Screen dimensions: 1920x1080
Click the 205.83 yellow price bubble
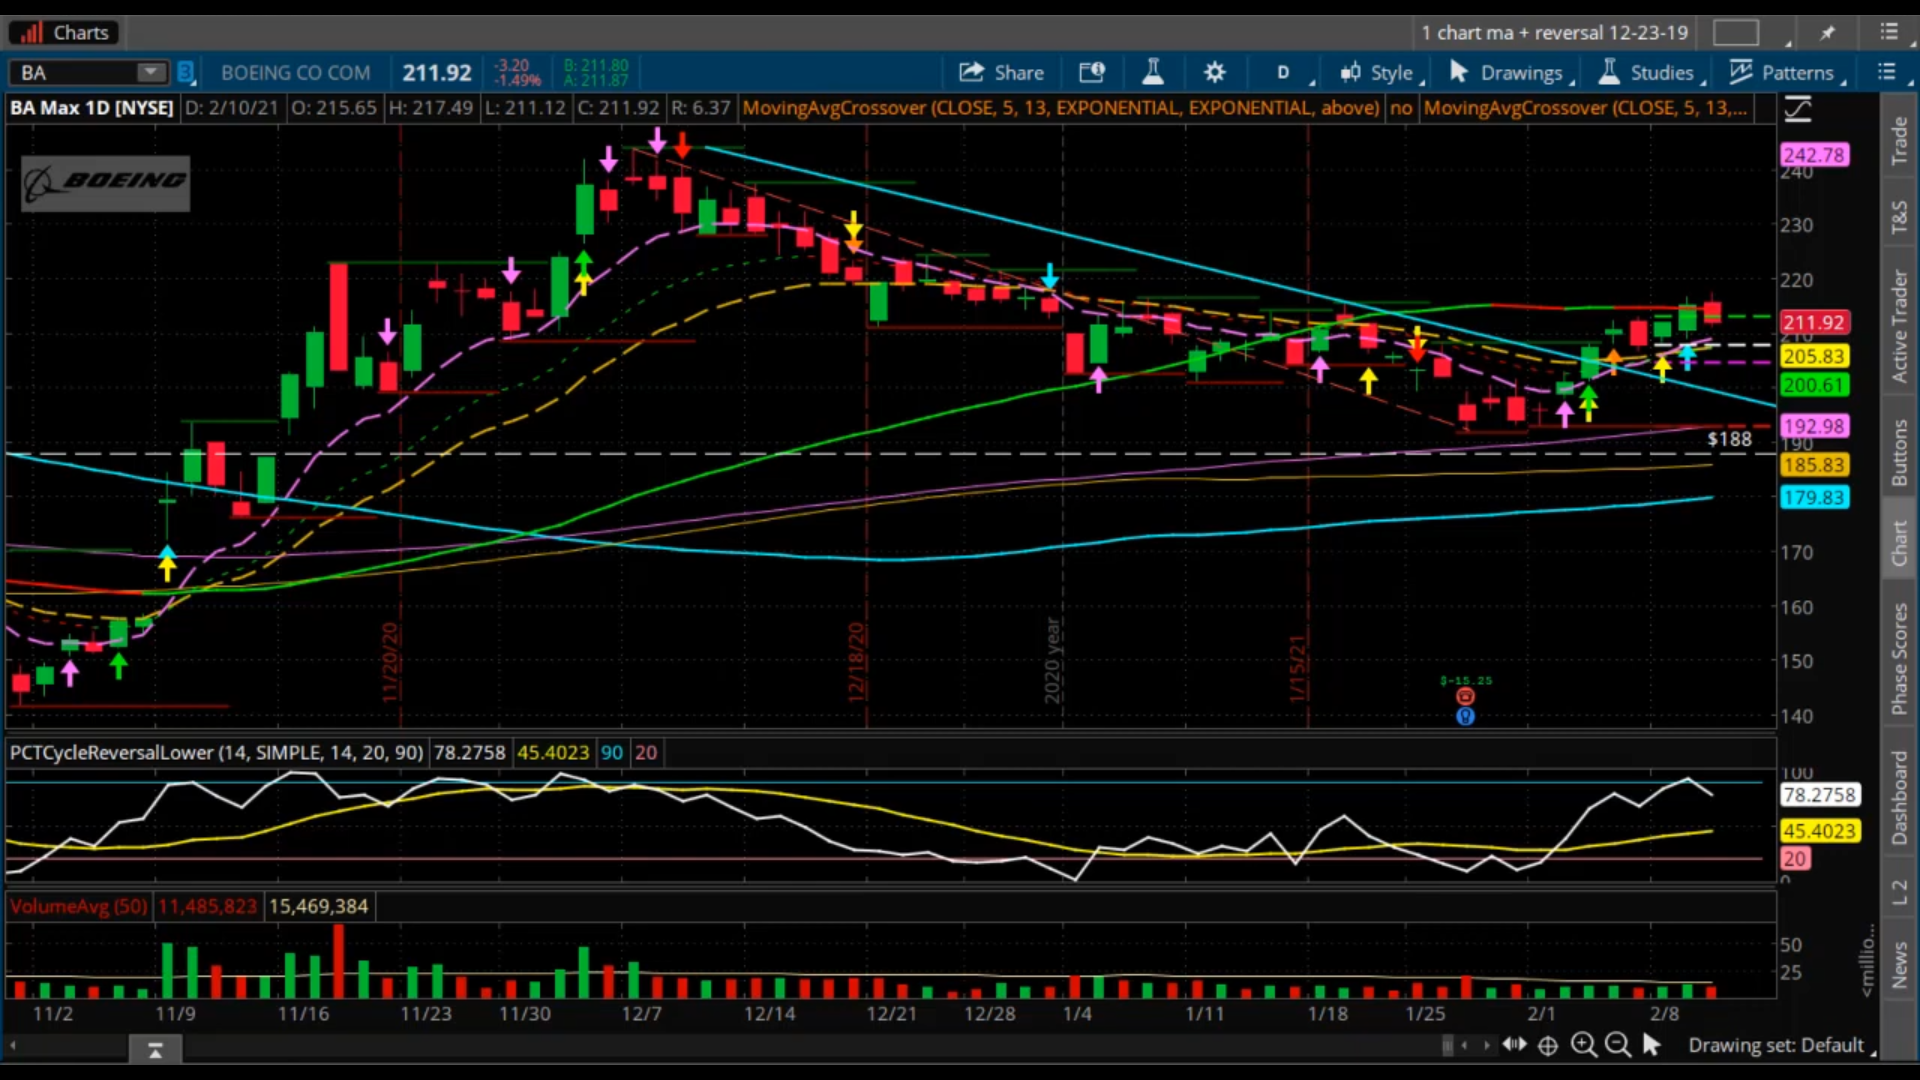[x=1814, y=356]
